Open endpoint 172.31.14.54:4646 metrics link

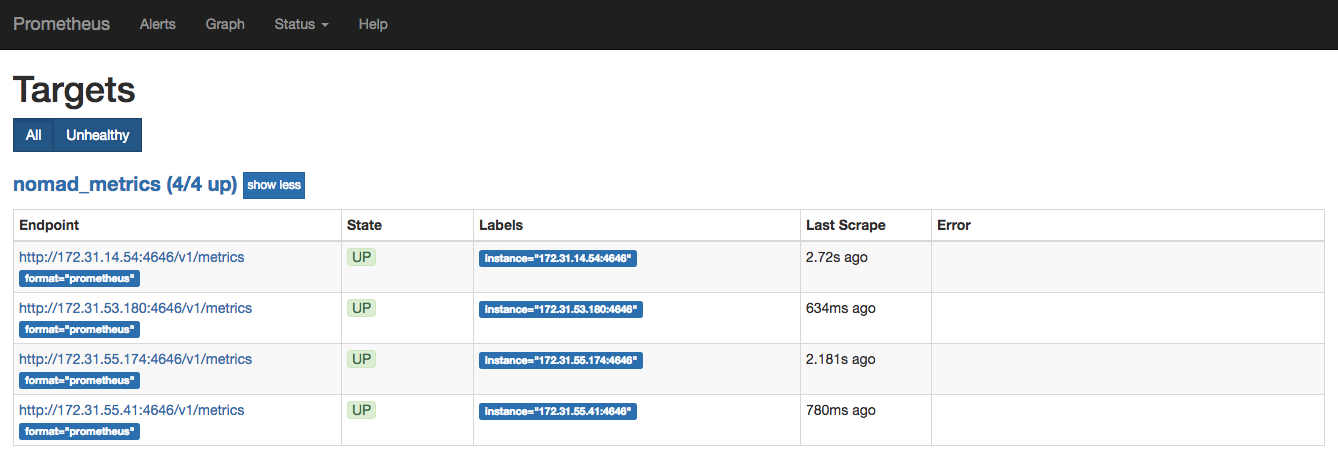tap(131, 257)
